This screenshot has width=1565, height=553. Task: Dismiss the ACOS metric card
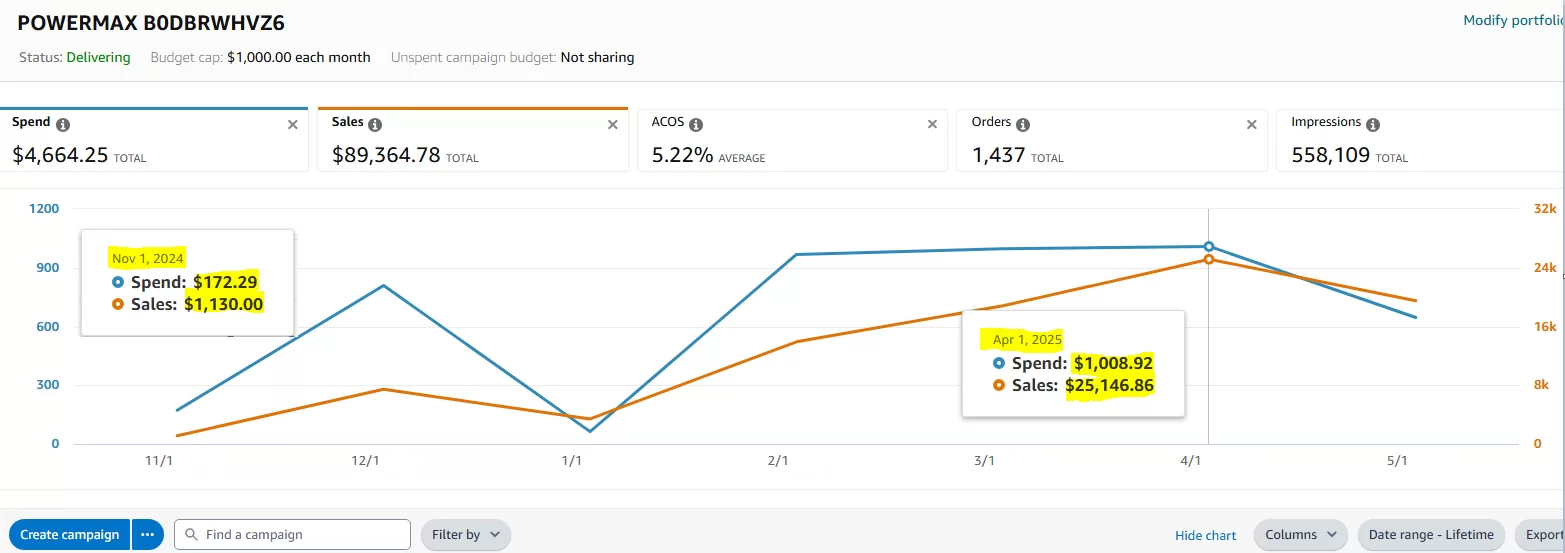pyautogui.click(x=932, y=125)
